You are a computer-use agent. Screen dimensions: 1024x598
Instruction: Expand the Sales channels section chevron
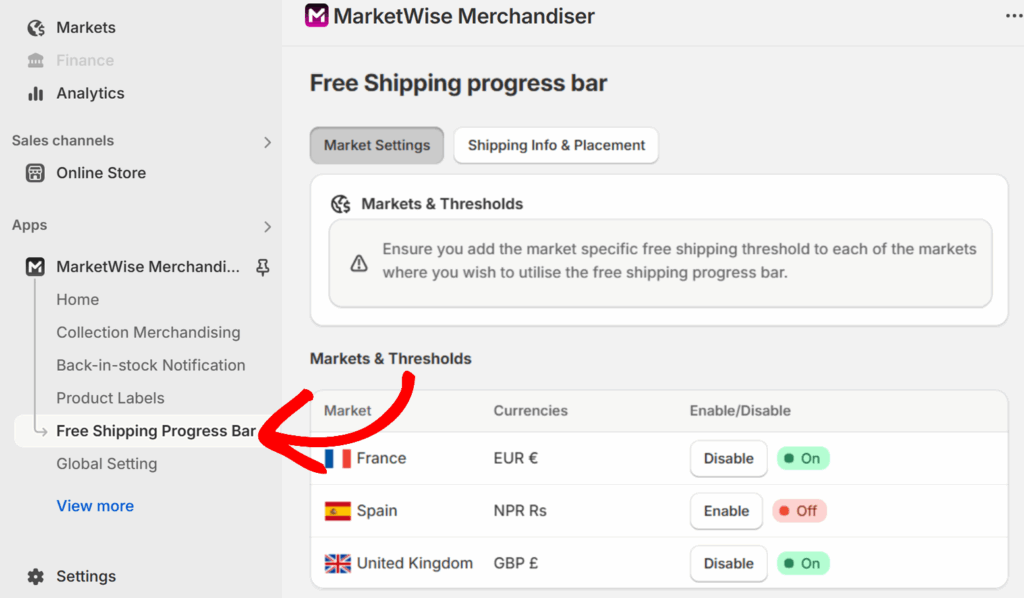click(267, 142)
